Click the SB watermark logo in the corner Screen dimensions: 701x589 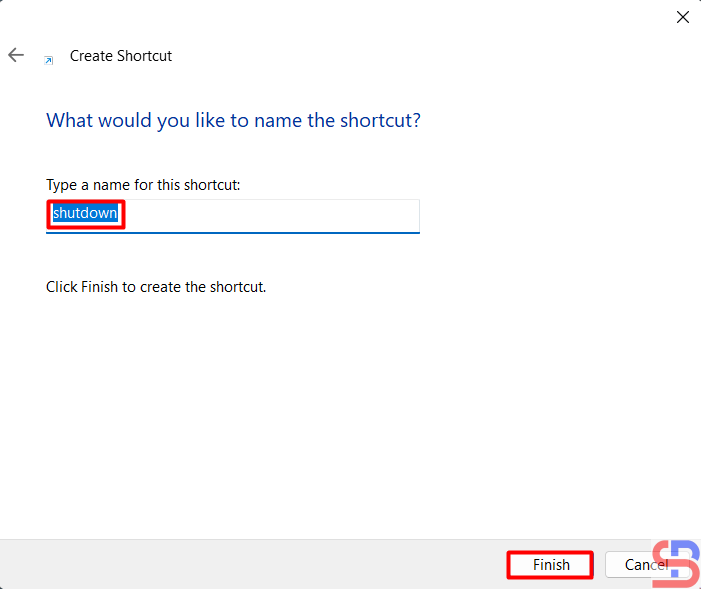(x=676, y=564)
